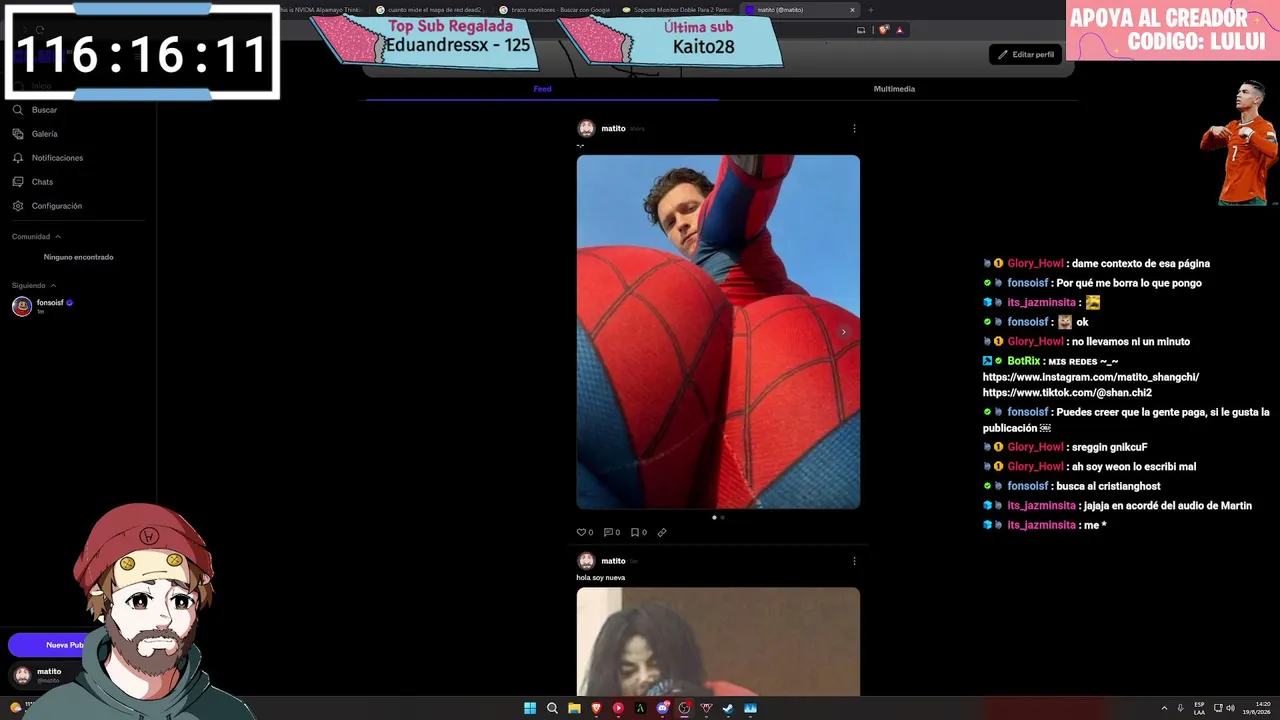Screen dimensions: 1280x720
Task: Switch to the Multimedia tab
Action: (x=894, y=89)
